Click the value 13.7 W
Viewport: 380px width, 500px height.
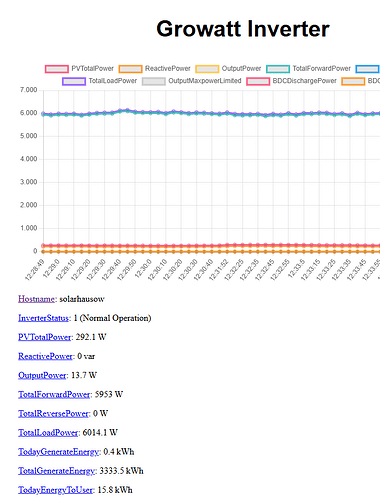(x=84, y=375)
